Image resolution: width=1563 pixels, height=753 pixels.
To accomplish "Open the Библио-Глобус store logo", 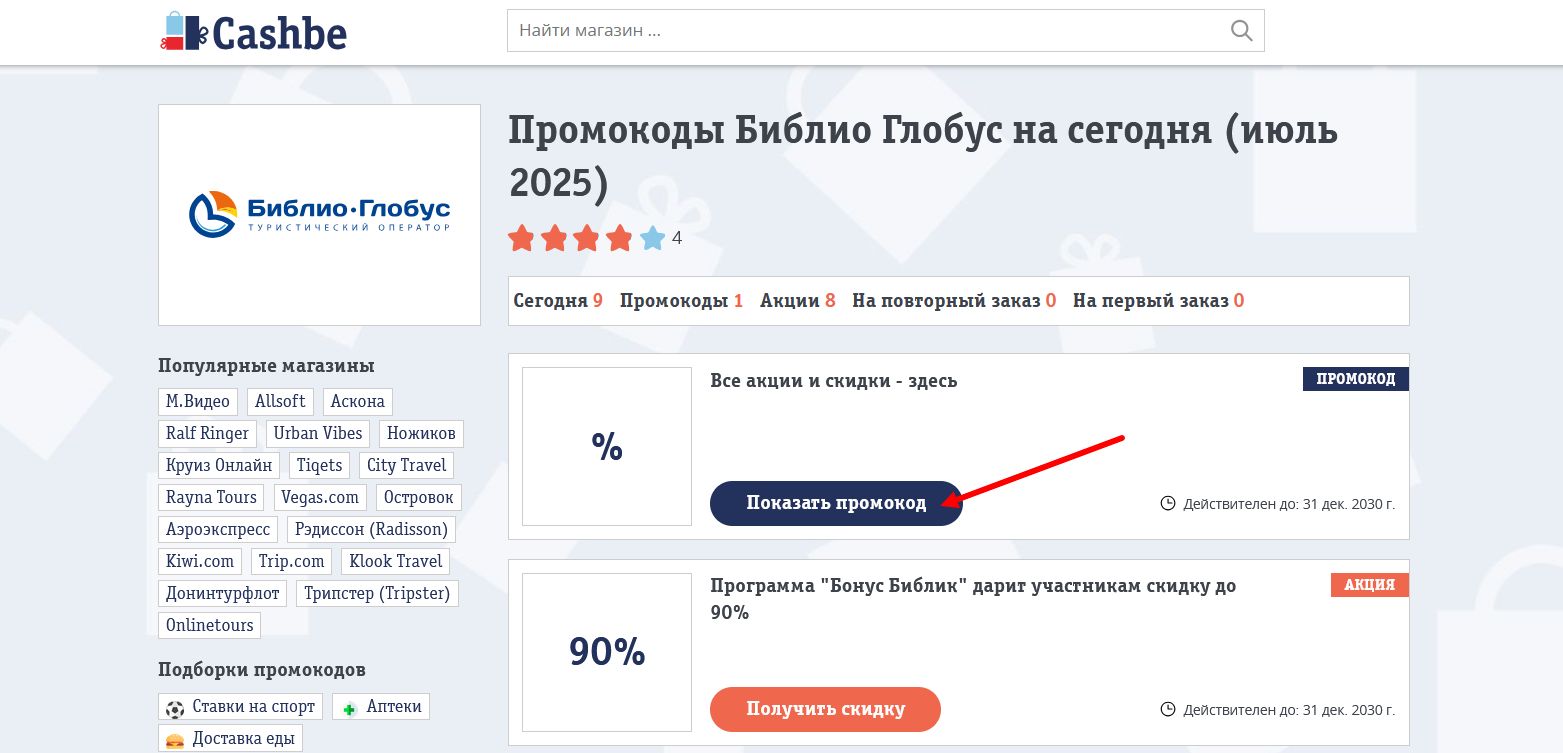I will click(319, 215).
